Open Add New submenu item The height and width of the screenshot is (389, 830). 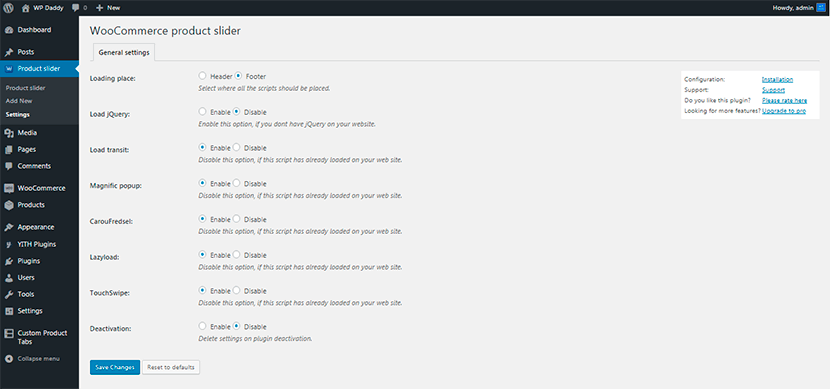pos(19,101)
